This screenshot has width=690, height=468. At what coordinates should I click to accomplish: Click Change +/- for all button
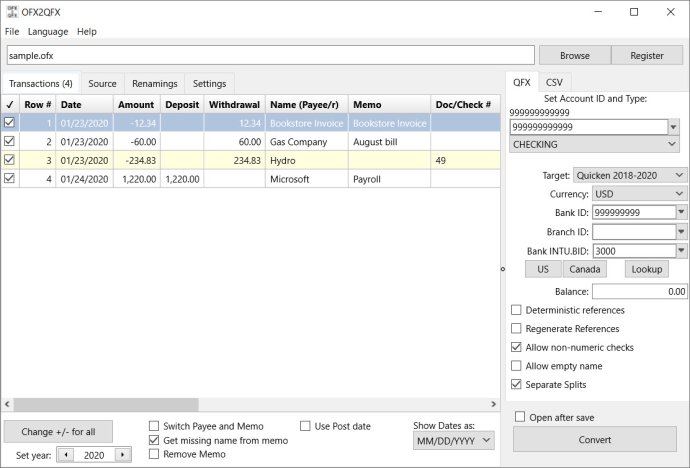click(58, 432)
